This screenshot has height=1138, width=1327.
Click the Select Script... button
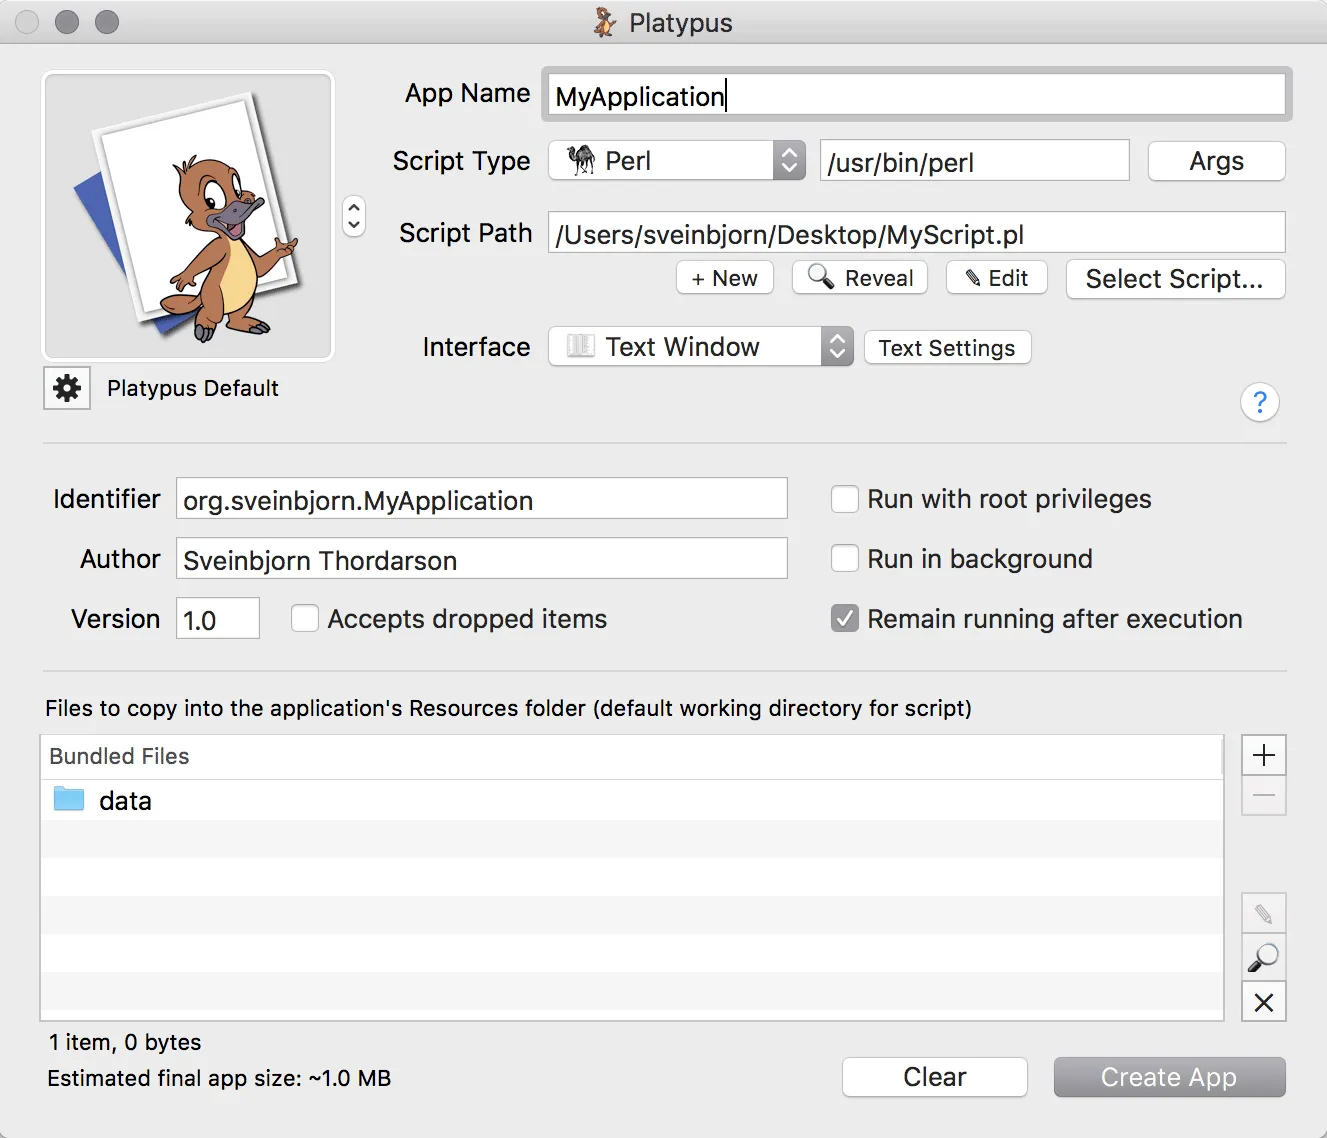(x=1175, y=279)
